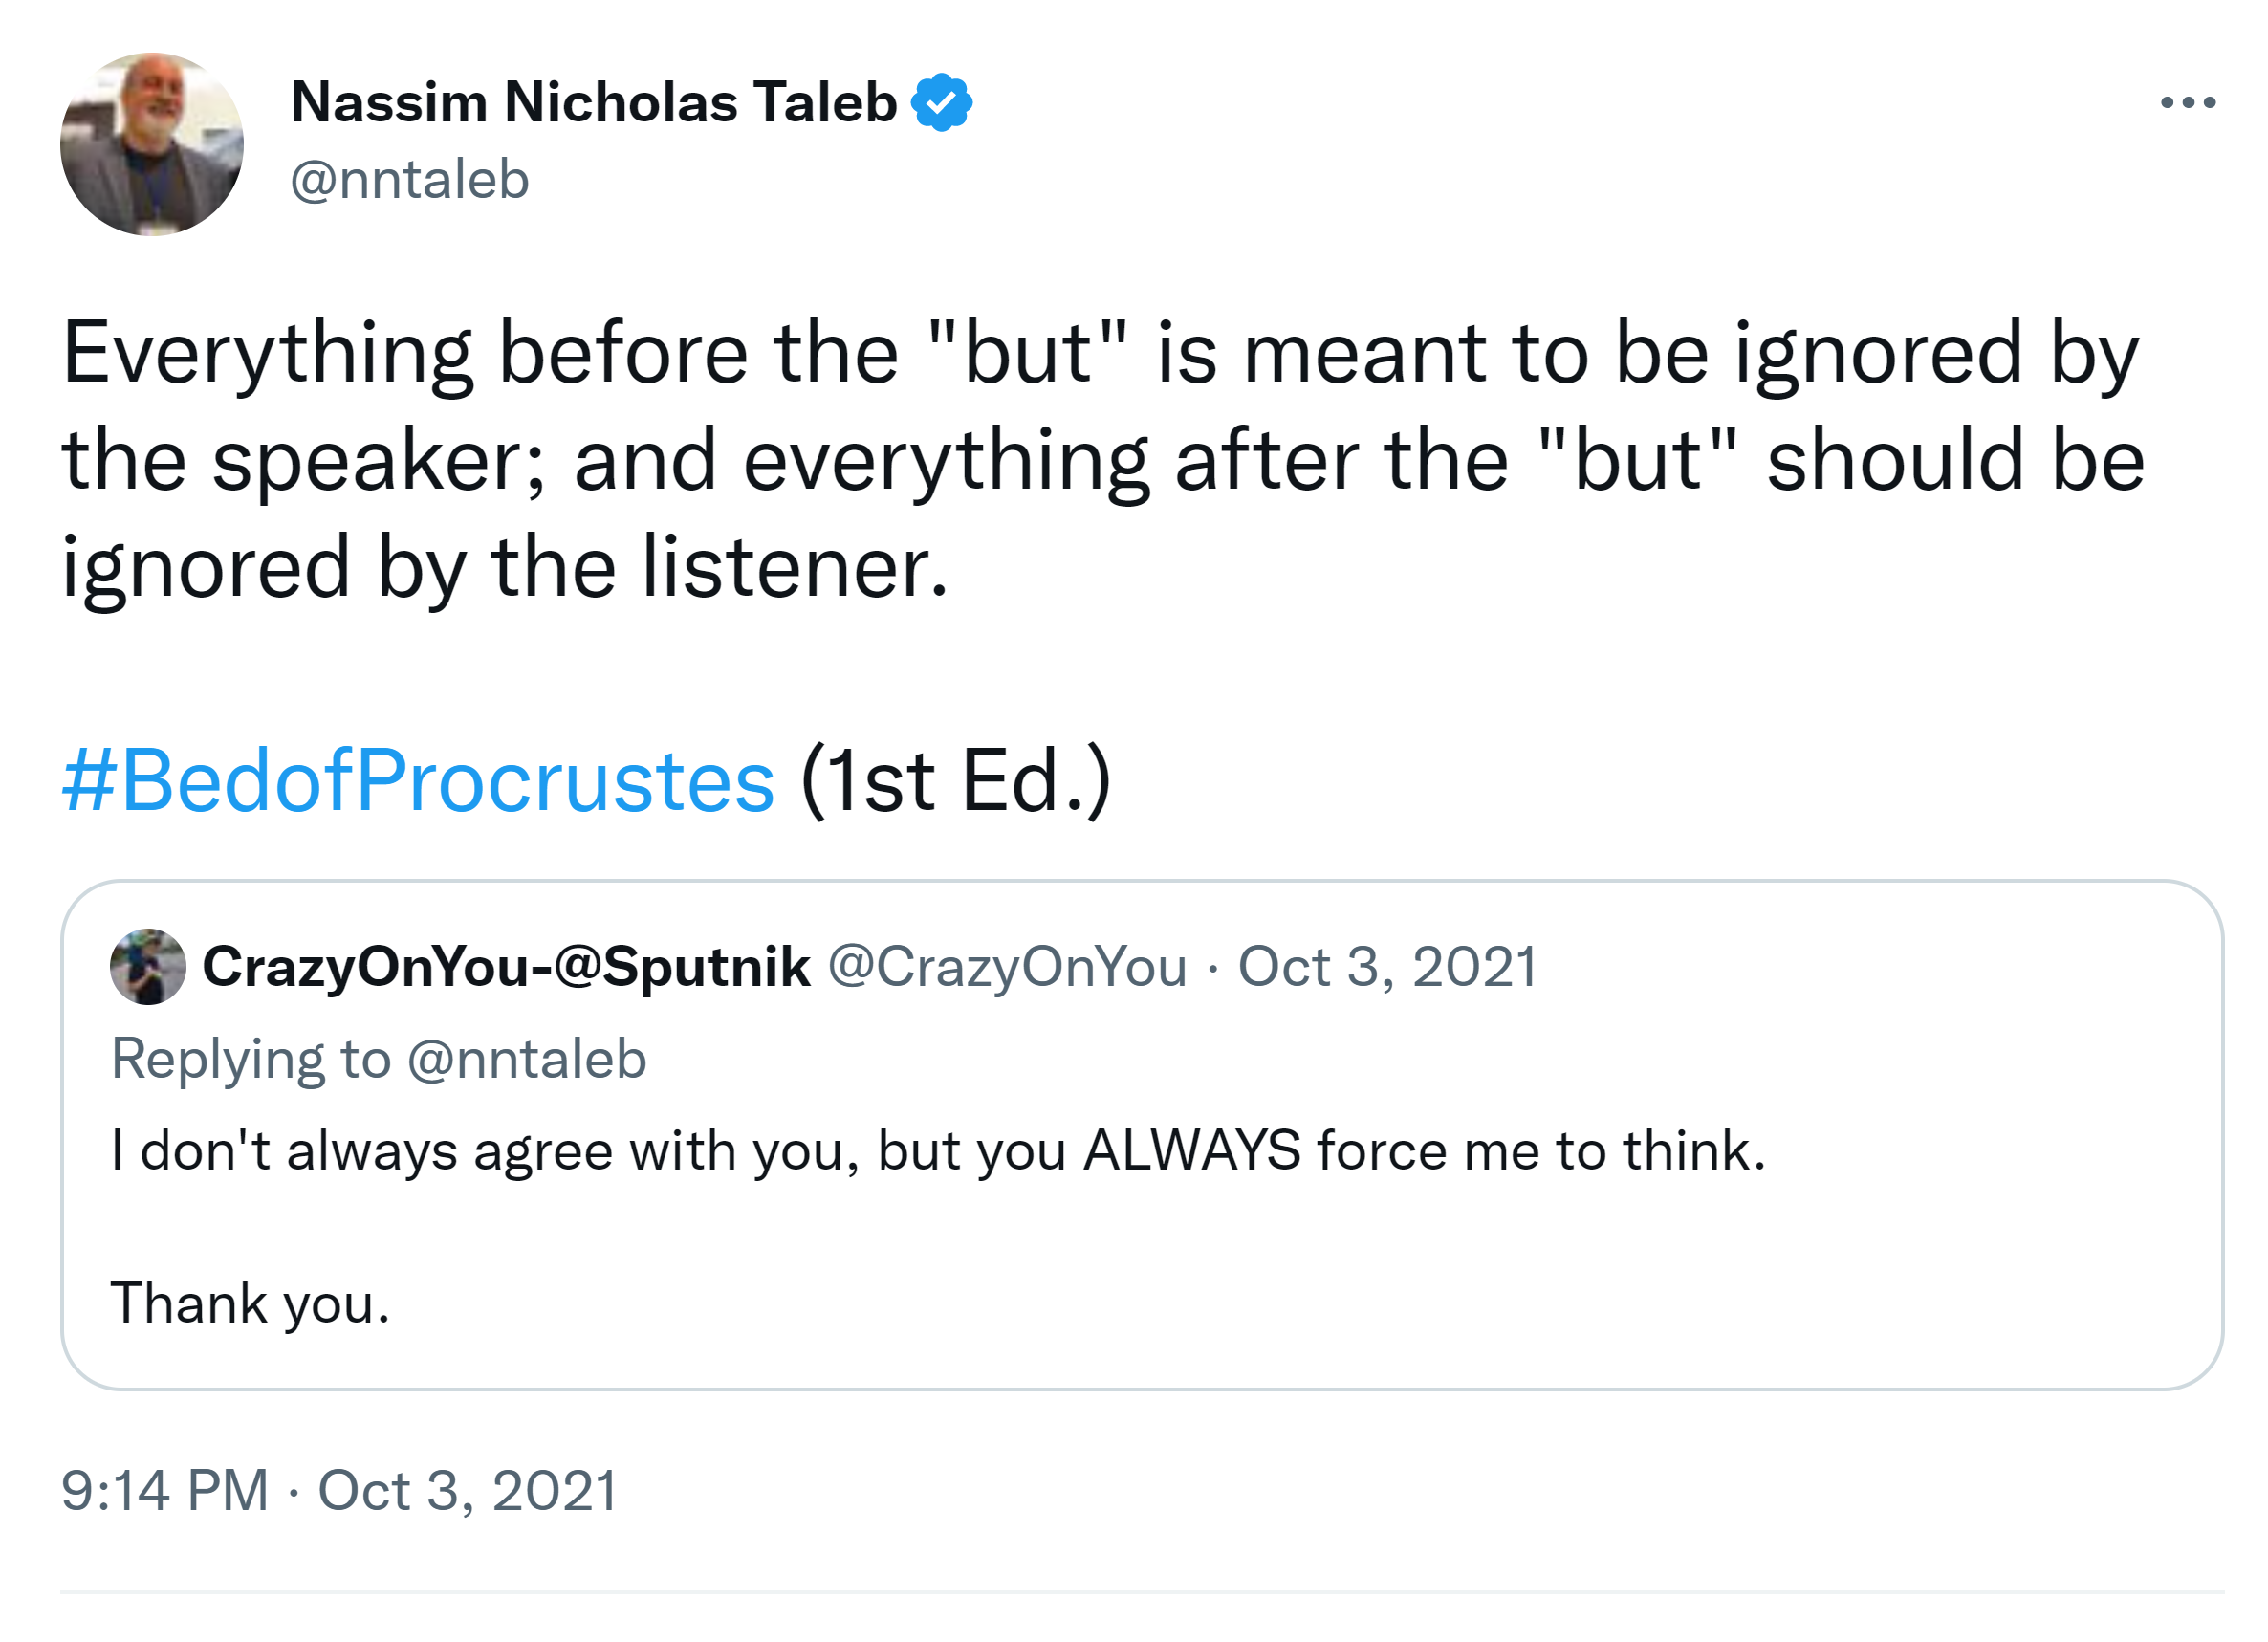
Task: Click the tweet's first line starting "Everything before"
Action: coord(1100,354)
